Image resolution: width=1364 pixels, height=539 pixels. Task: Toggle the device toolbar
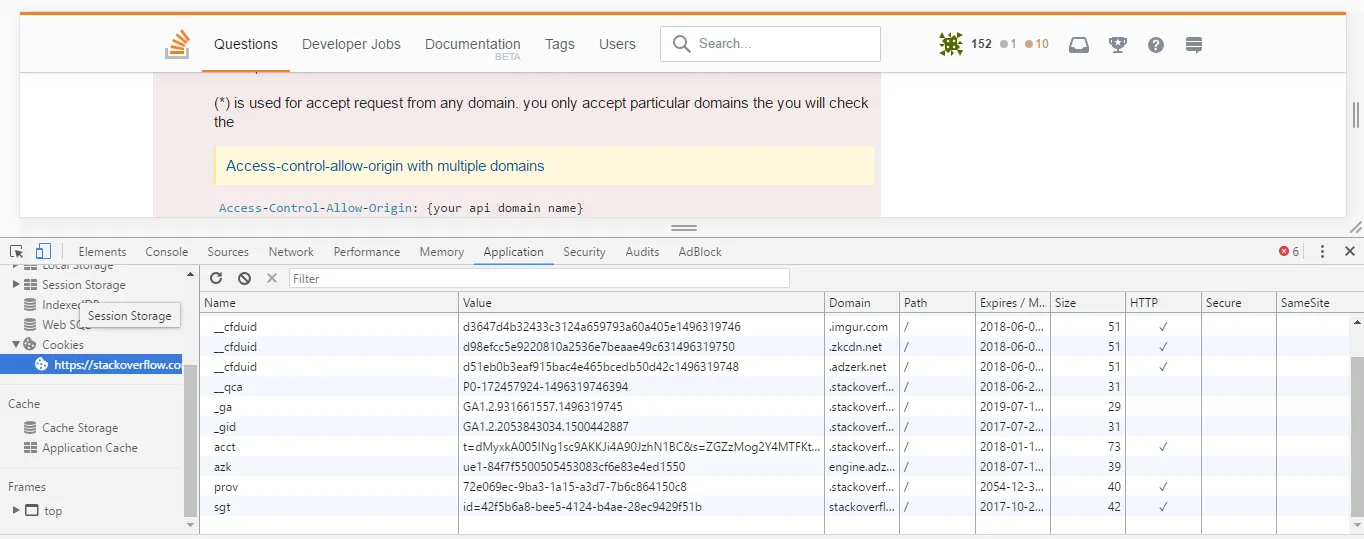(x=43, y=252)
